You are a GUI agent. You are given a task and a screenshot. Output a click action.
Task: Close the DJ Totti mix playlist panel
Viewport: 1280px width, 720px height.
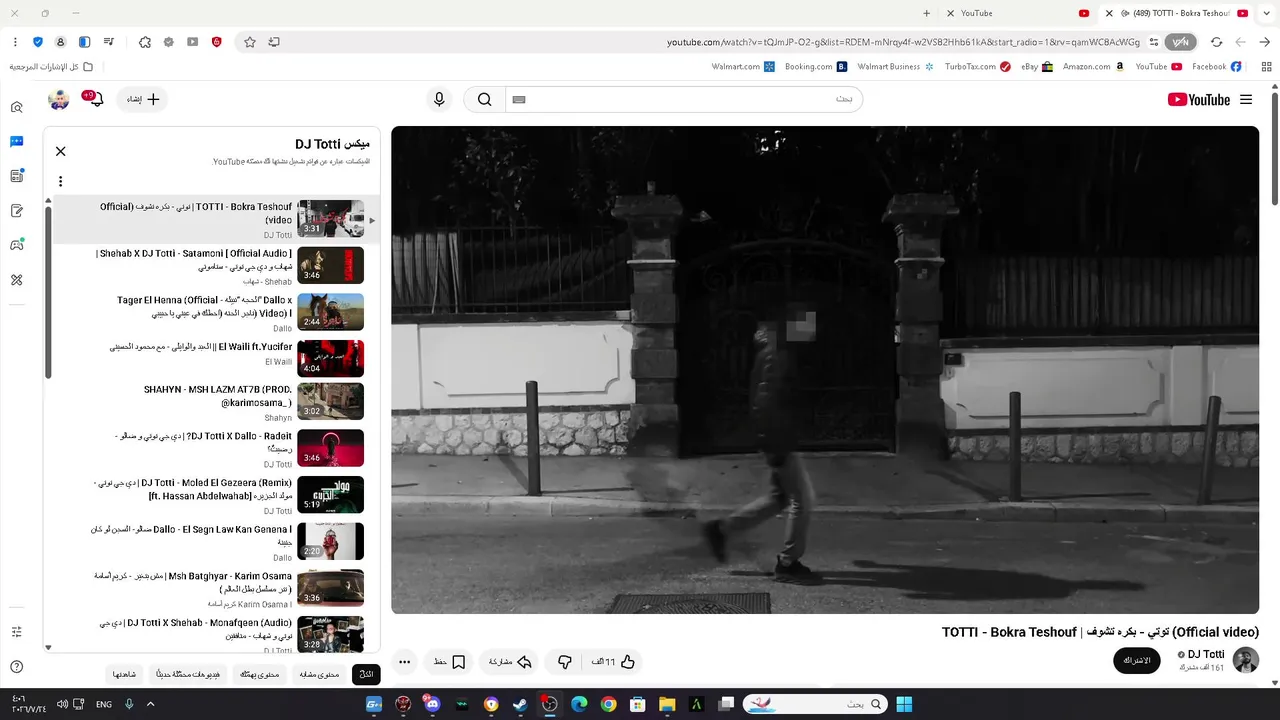(61, 151)
